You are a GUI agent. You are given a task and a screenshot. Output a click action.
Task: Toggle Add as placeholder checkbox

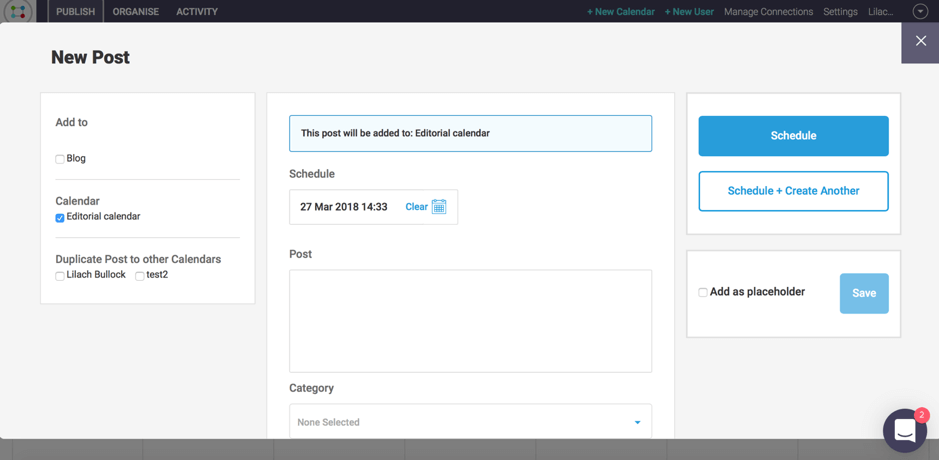703,292
